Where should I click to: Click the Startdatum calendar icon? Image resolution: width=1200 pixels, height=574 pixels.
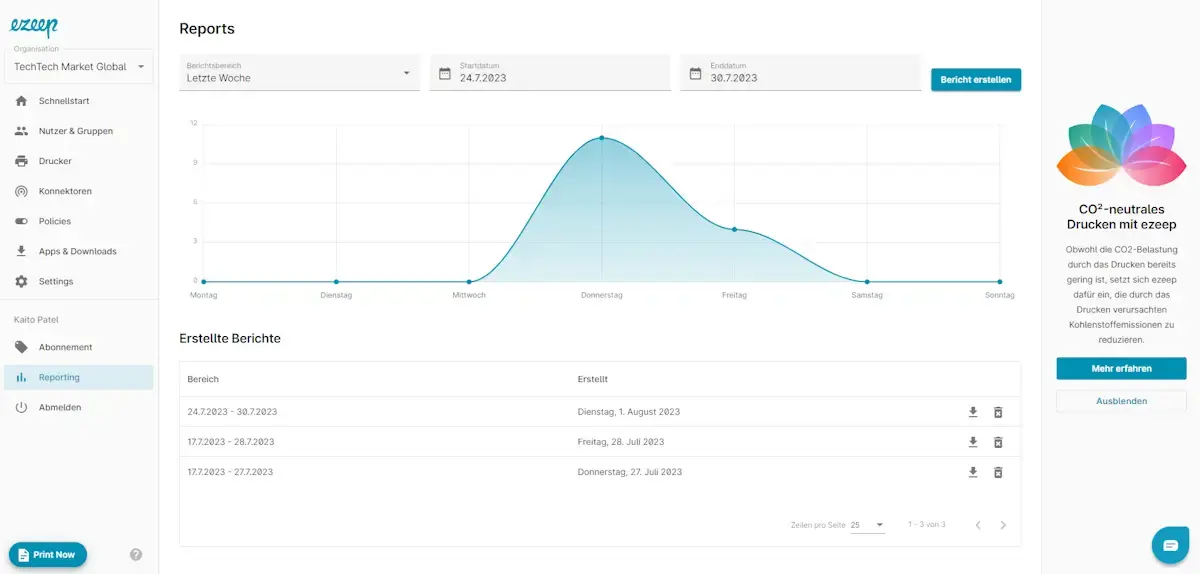[x=445, y=73]
